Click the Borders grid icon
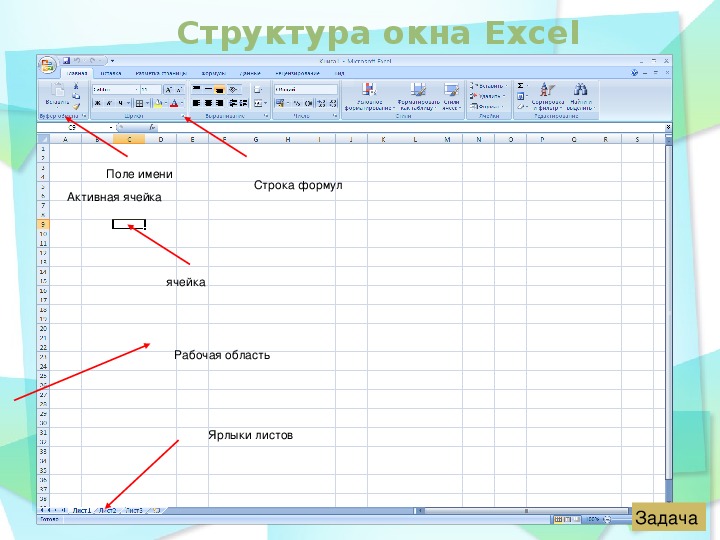720x540 pixels. [x=140, y=103]
